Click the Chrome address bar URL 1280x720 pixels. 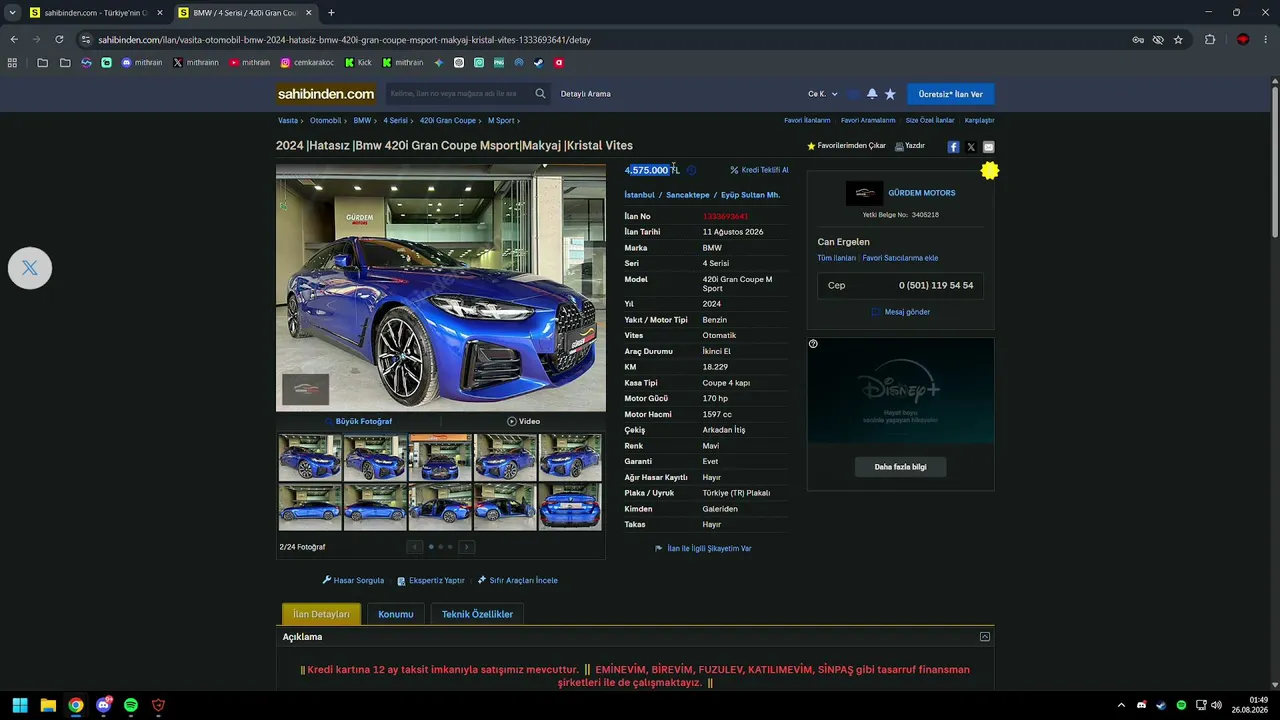pyautogui.click(x=345, y=40)
